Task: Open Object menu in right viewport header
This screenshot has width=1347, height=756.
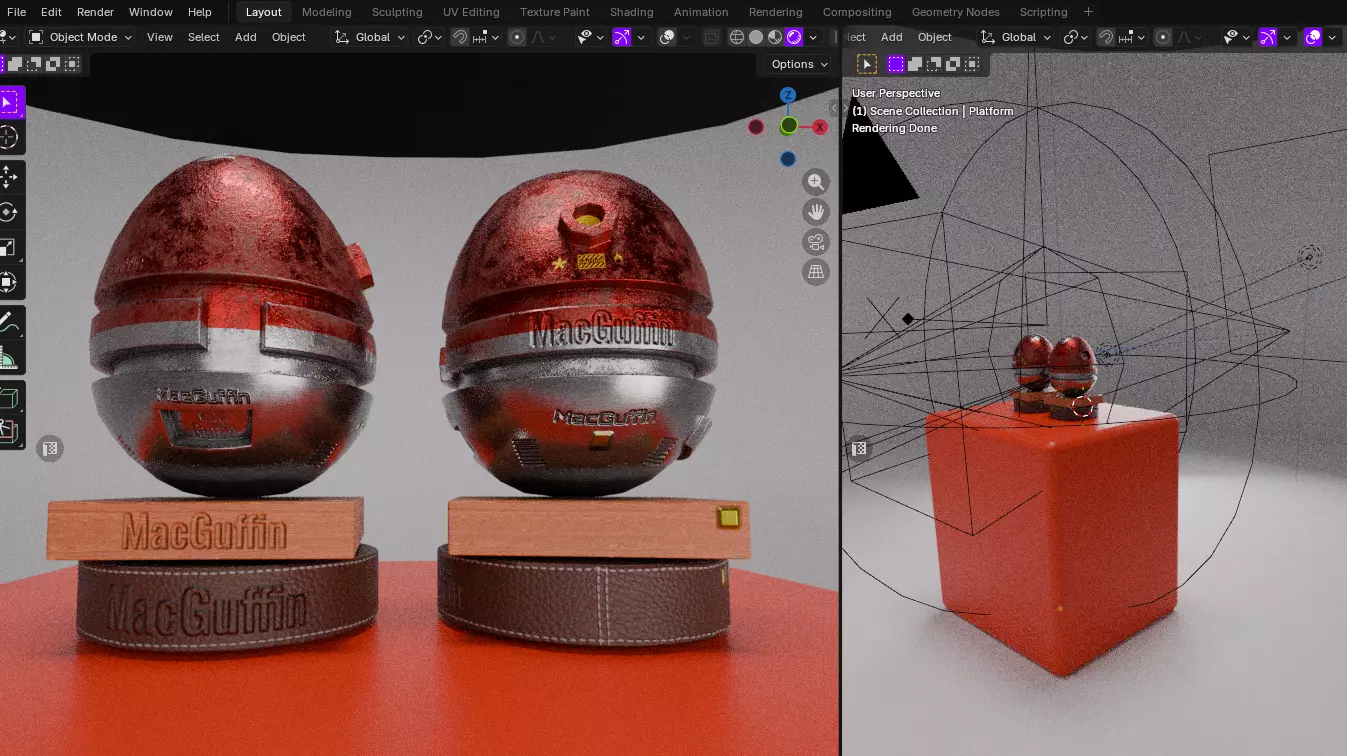Action: (935, 37)
